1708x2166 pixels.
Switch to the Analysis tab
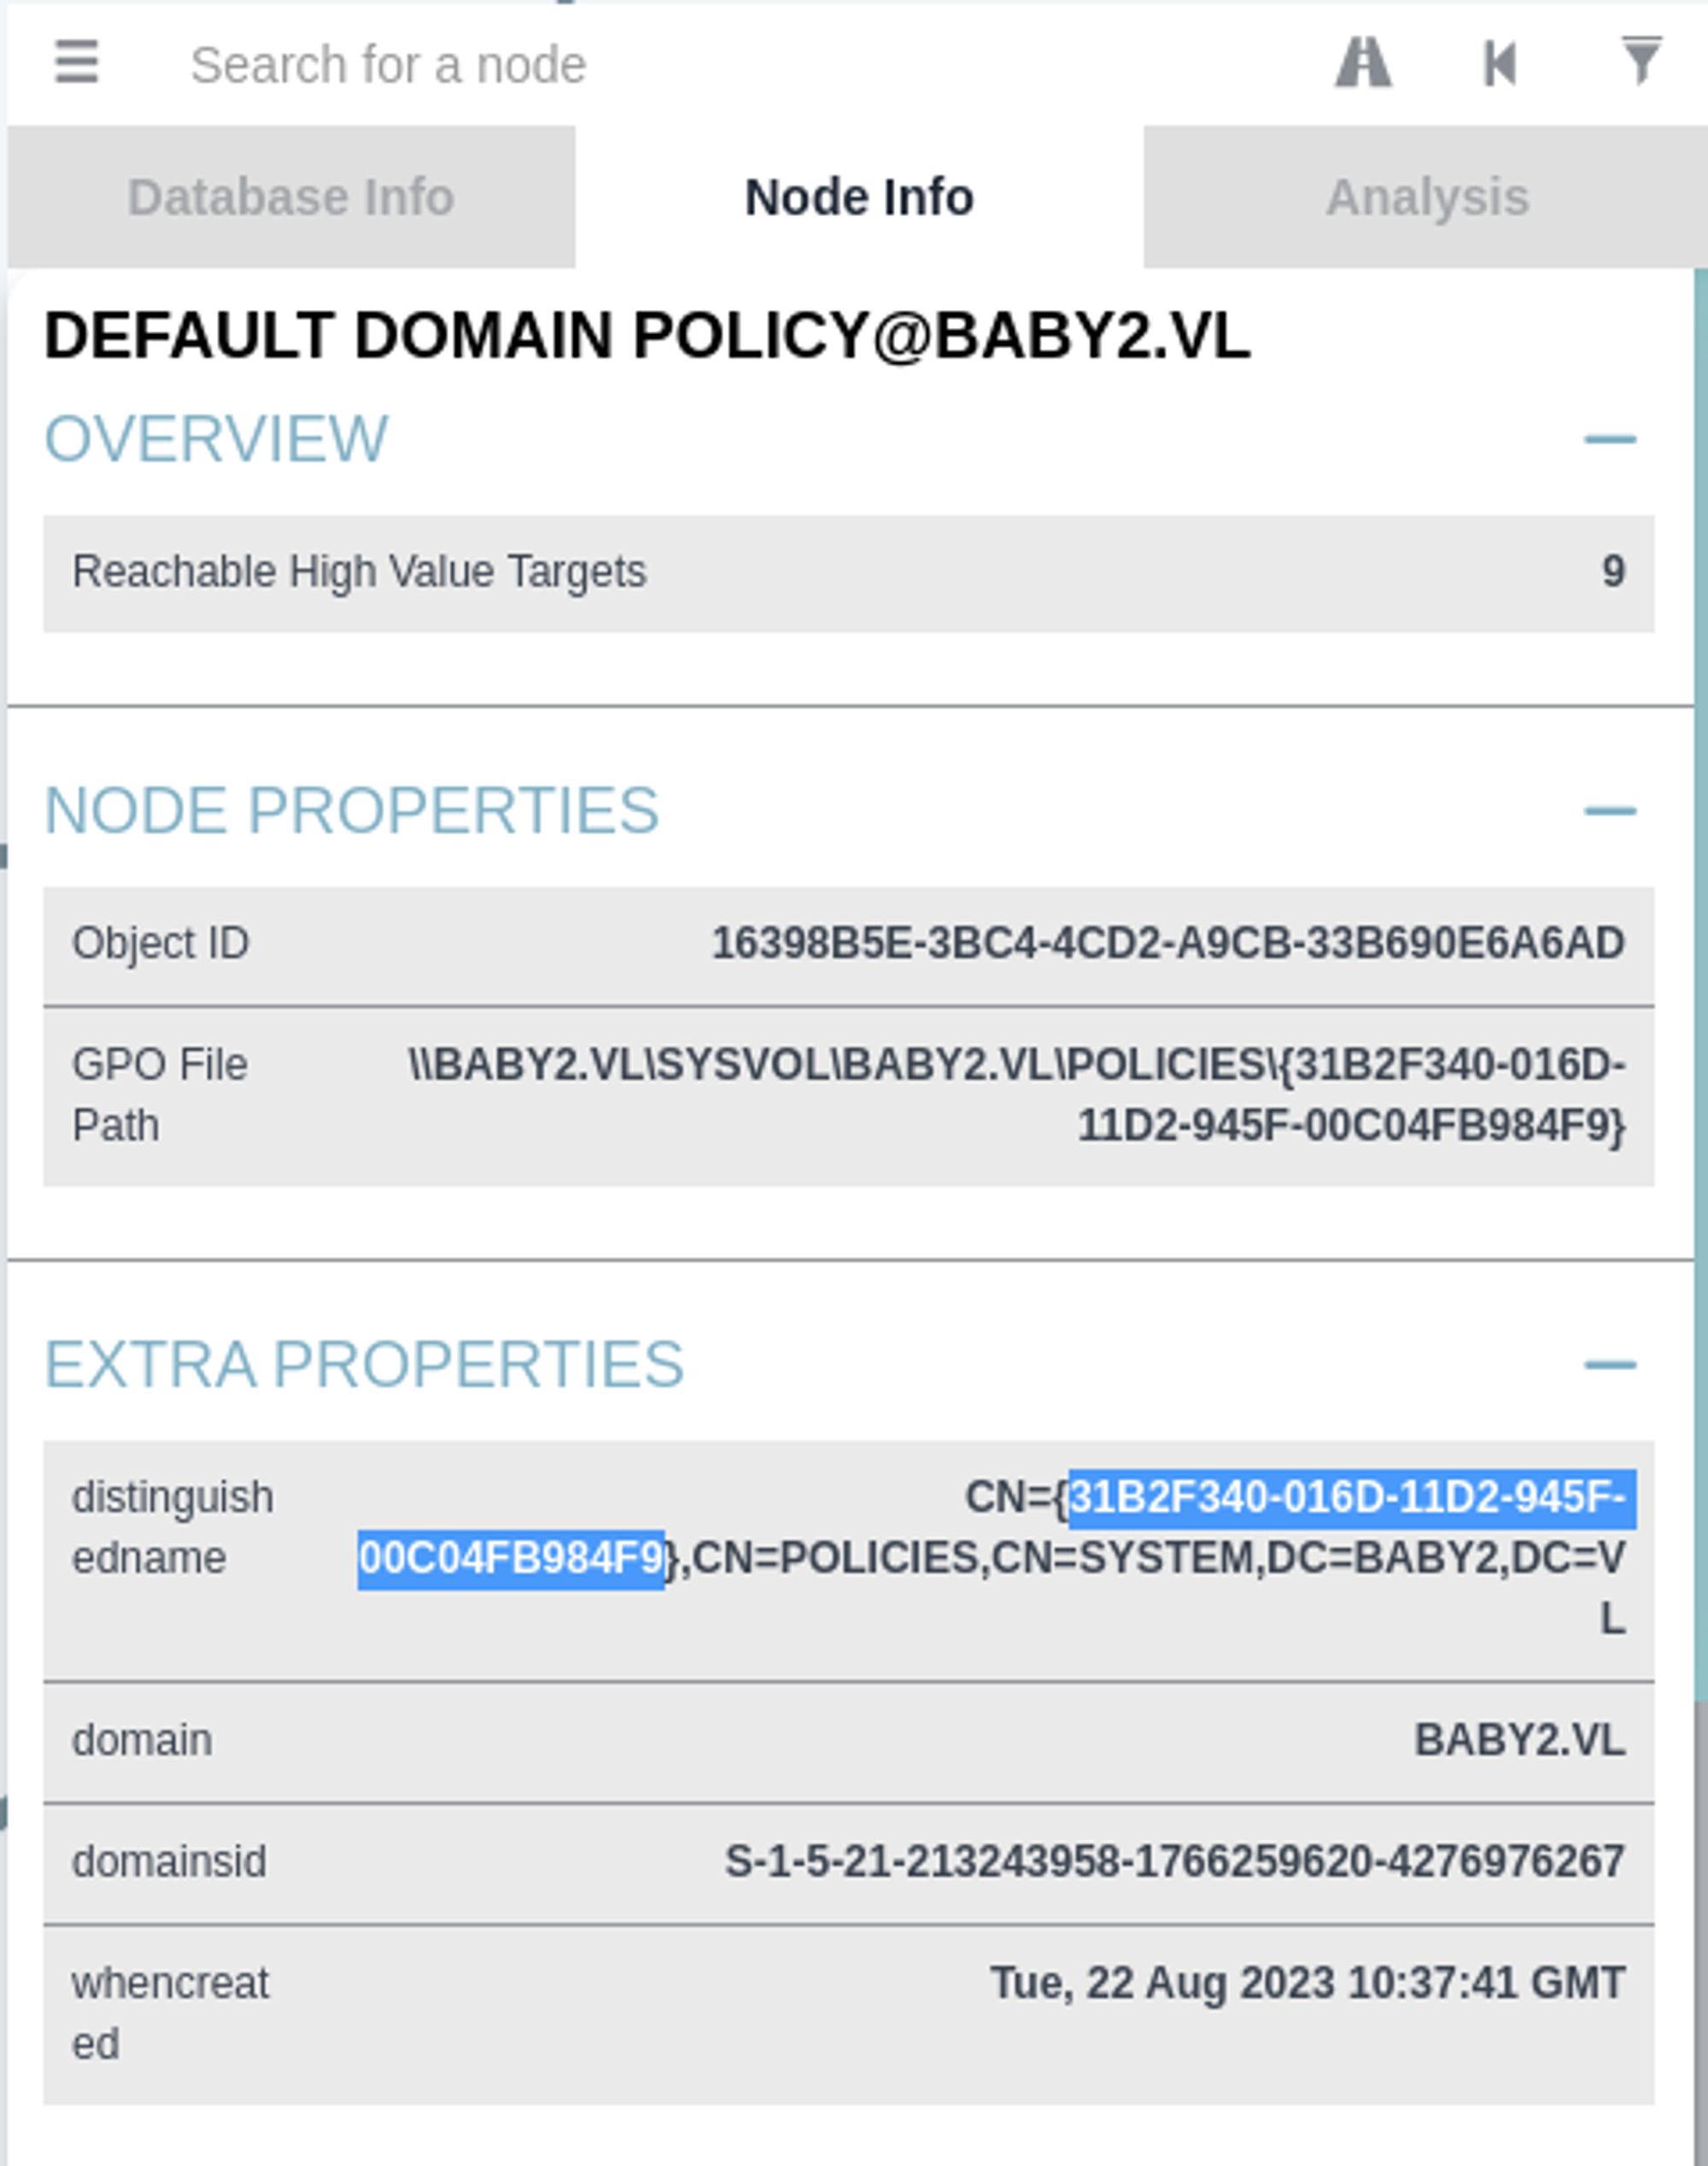[1426, 197]
